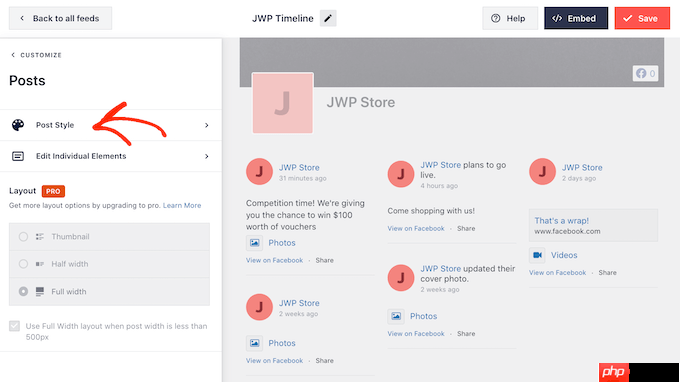Select the Full width layout radio button
The image size is (680, 382).
(x=23, y=291)
